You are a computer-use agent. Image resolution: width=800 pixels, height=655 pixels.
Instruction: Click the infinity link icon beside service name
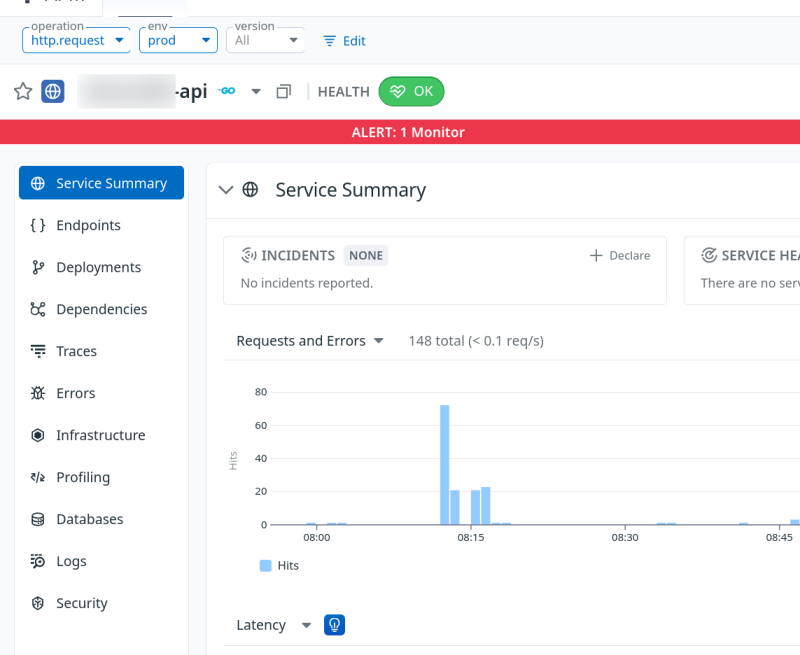point(227,92)
